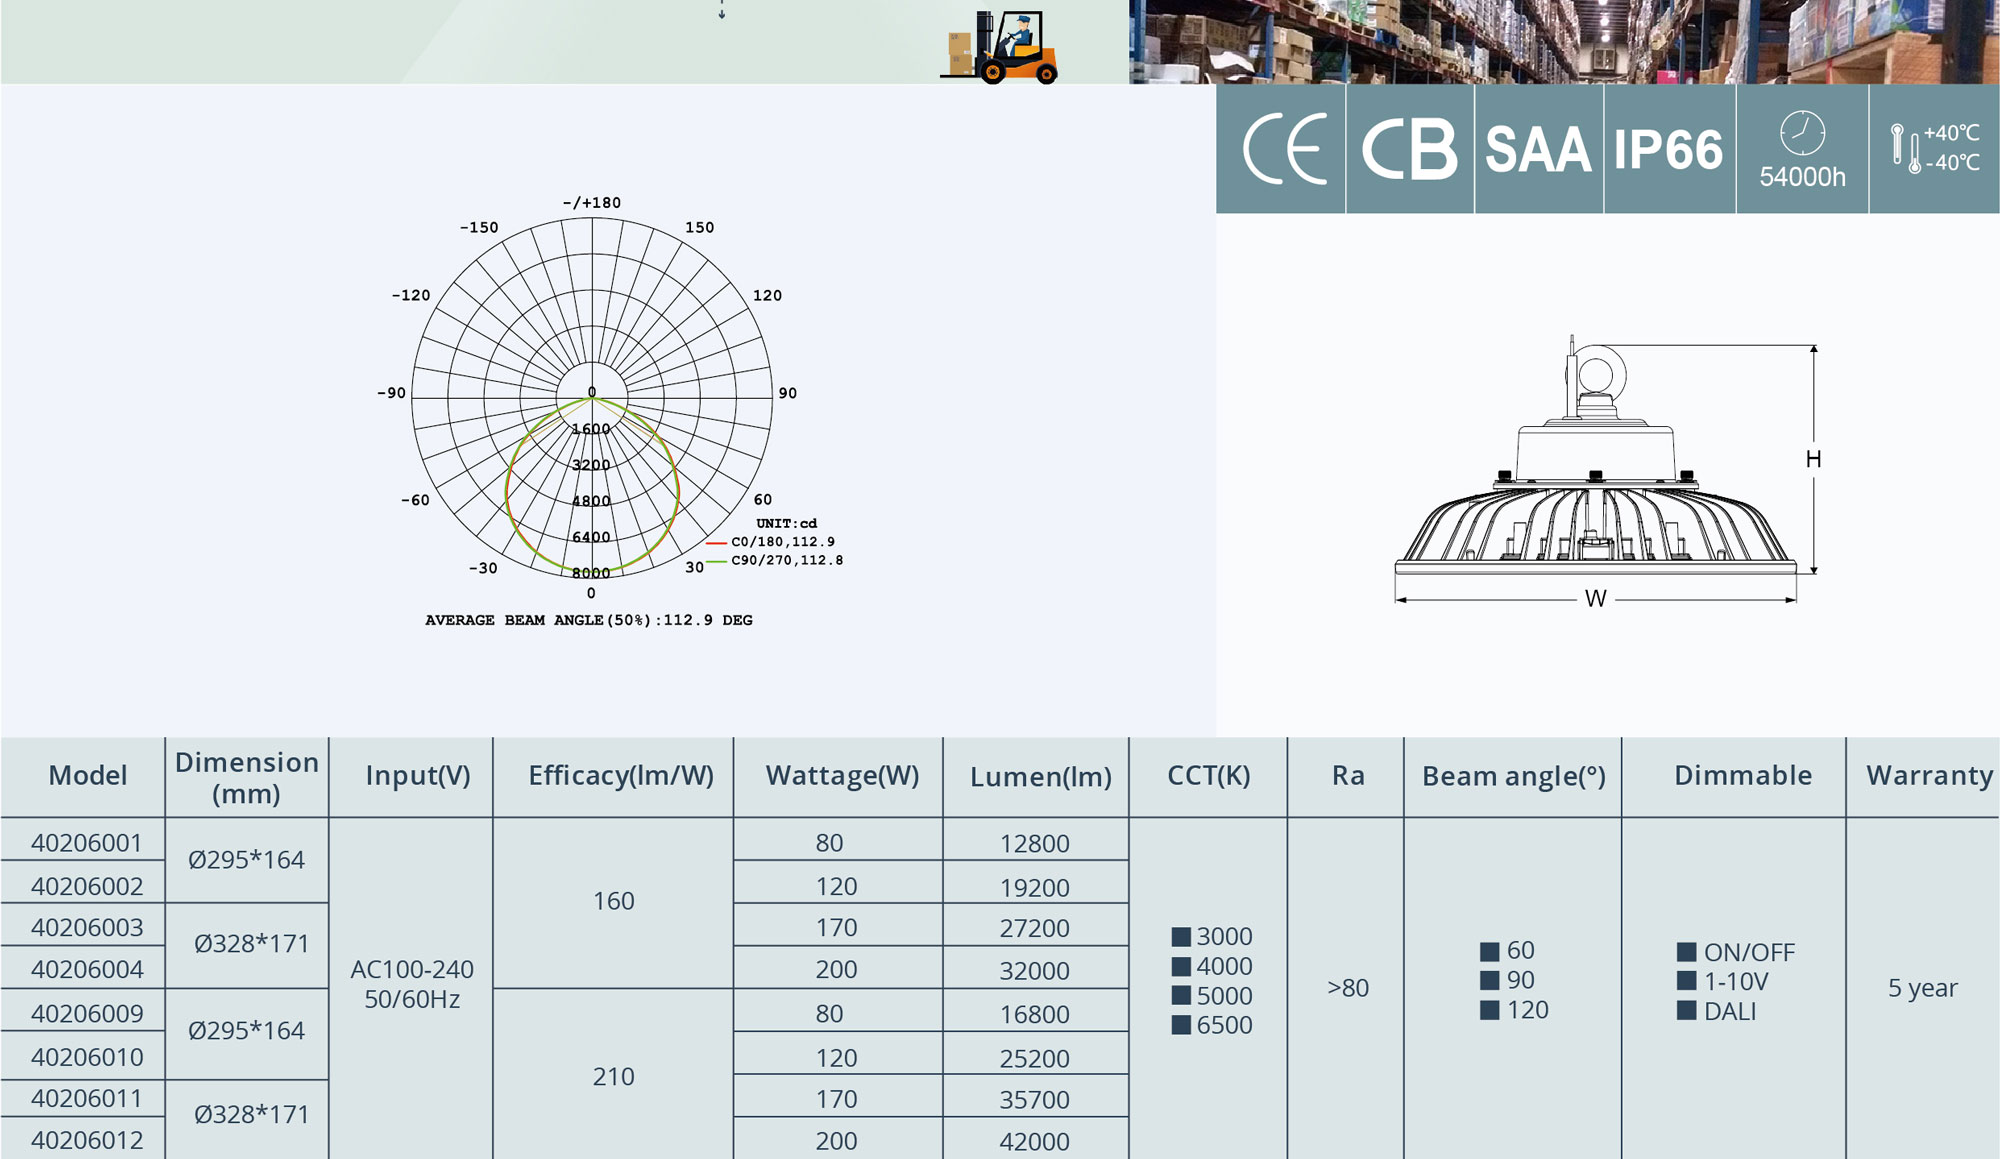Screen dimensions: 2000x1159
Task: Select model number 40206009
Action: [87, 1013]
